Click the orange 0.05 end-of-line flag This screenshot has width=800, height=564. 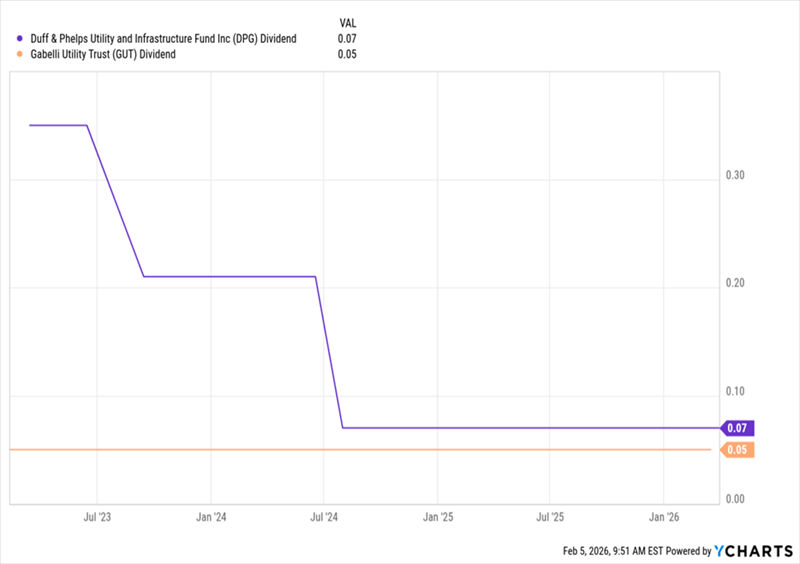pyautogui.click(x=738, y=450)
